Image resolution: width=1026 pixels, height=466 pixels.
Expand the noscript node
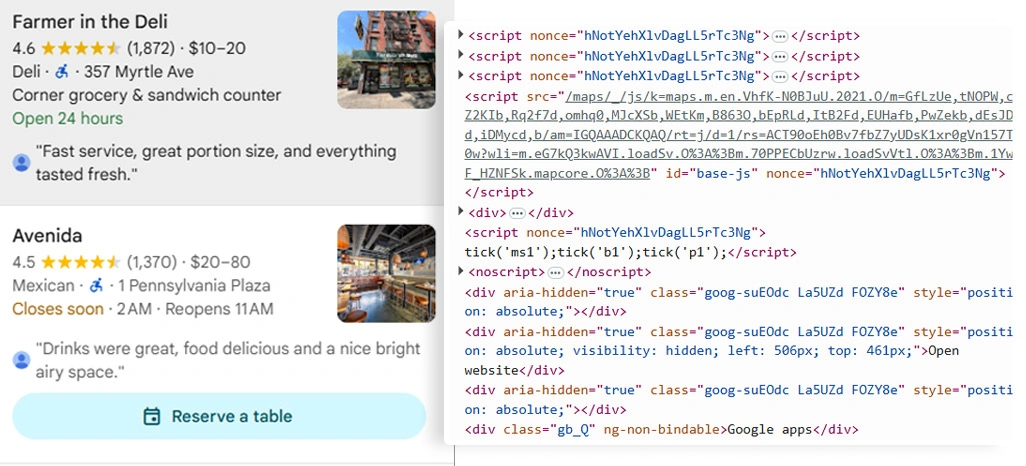pyautogui.click(x=461, y=271)
